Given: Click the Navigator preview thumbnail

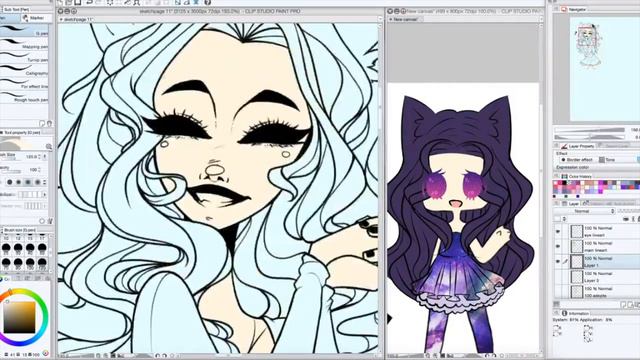Looking at the screenshot, I should [605, 69].
